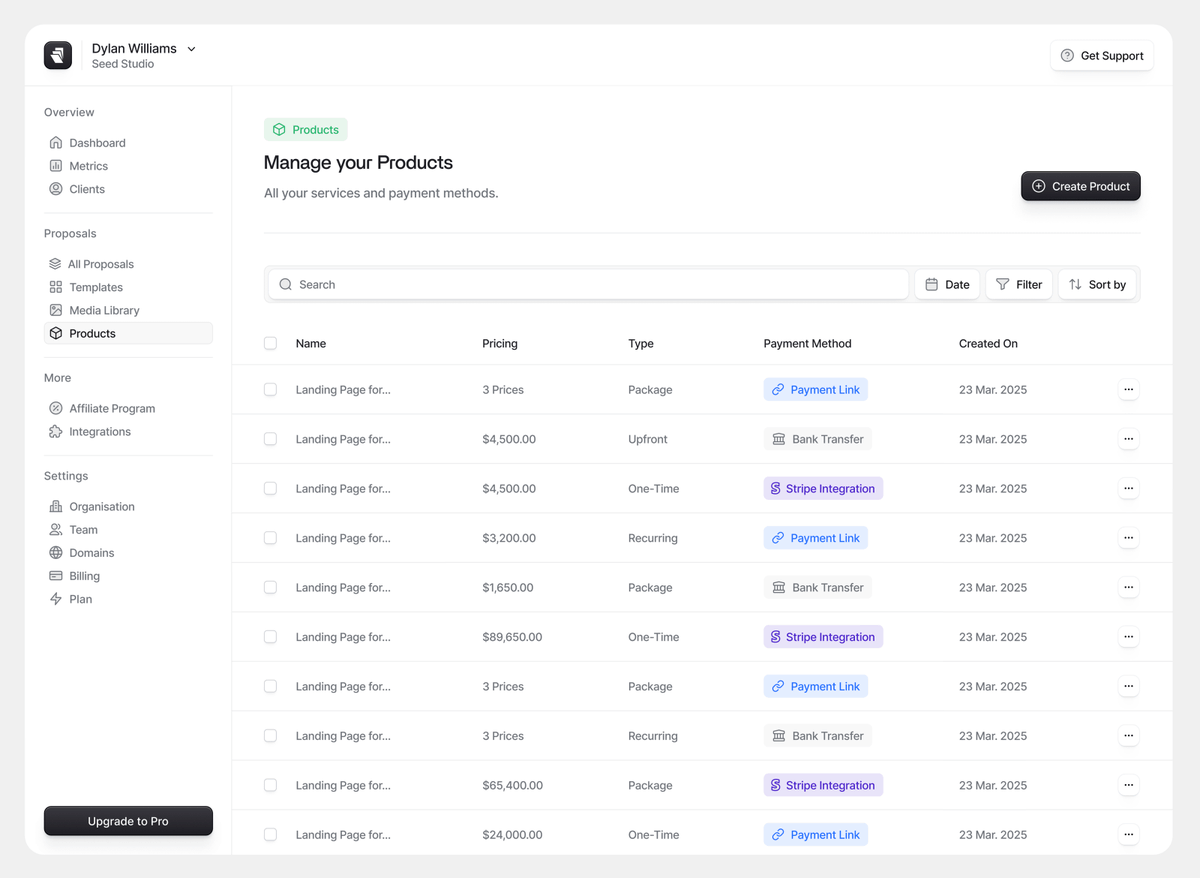Click the Type column header
The height and width of the screenshot is (878, 1200).
(641, 343)
